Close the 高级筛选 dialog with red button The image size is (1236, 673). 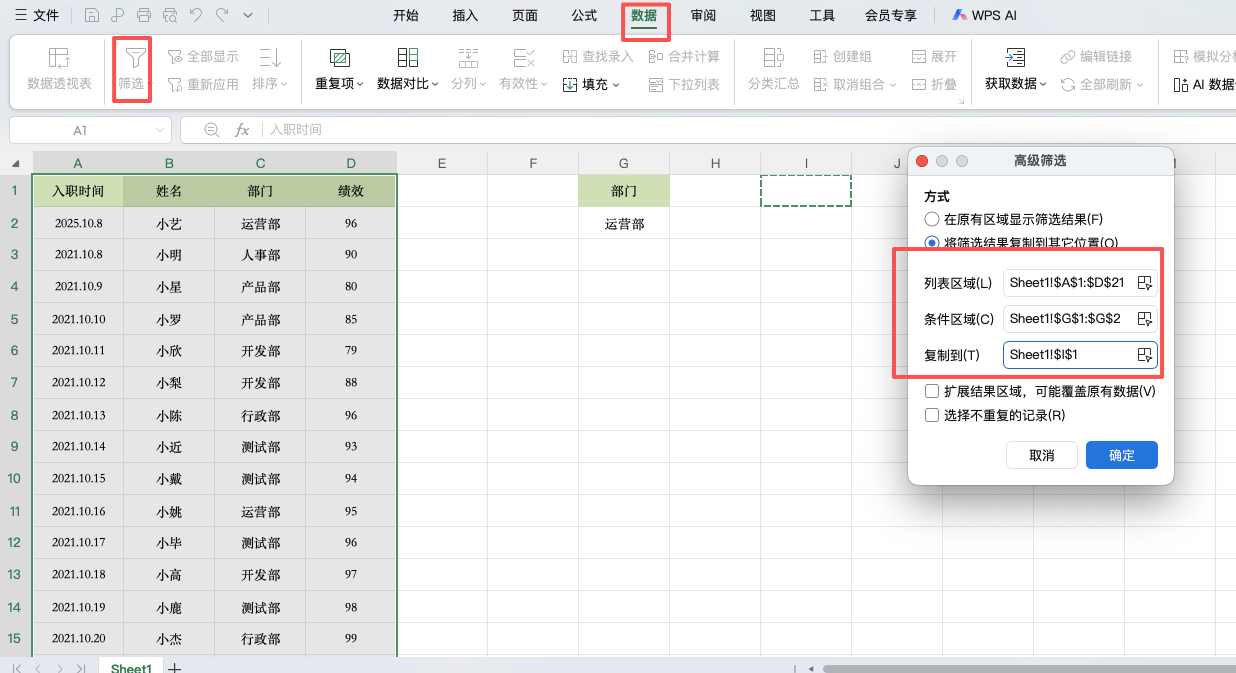click(922, 161)
